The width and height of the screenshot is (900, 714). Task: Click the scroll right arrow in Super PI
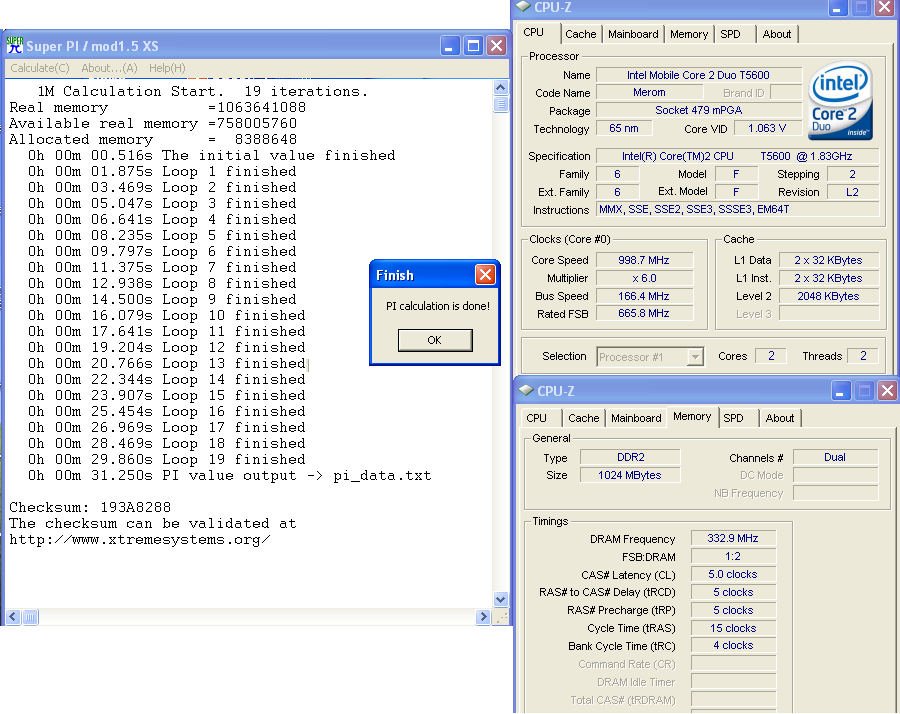tap(483, 617)
